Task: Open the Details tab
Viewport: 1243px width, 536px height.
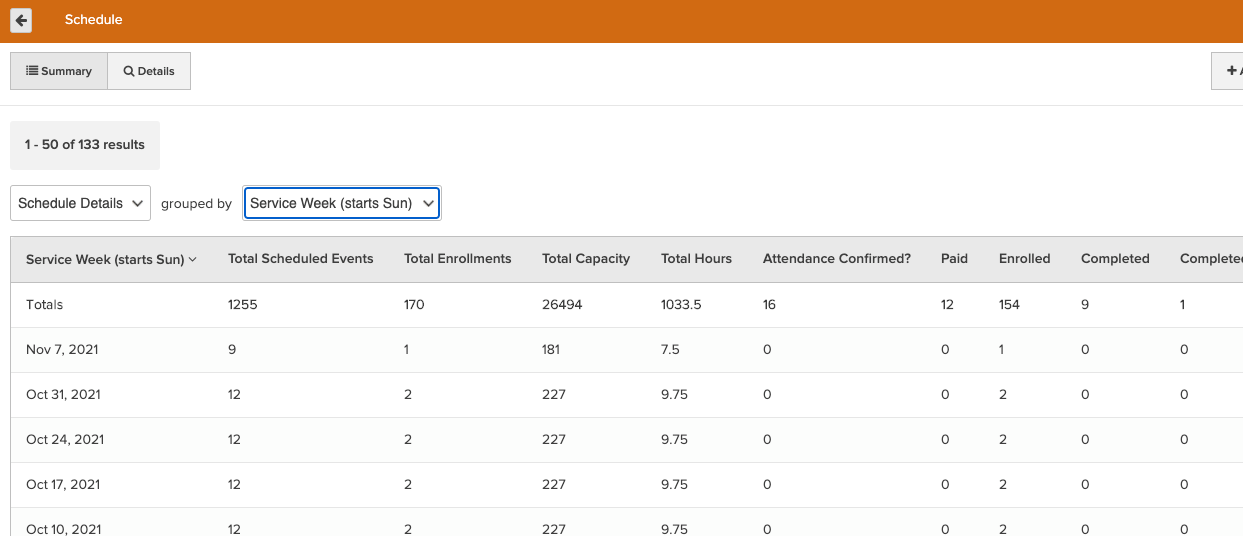Action: 149,71
